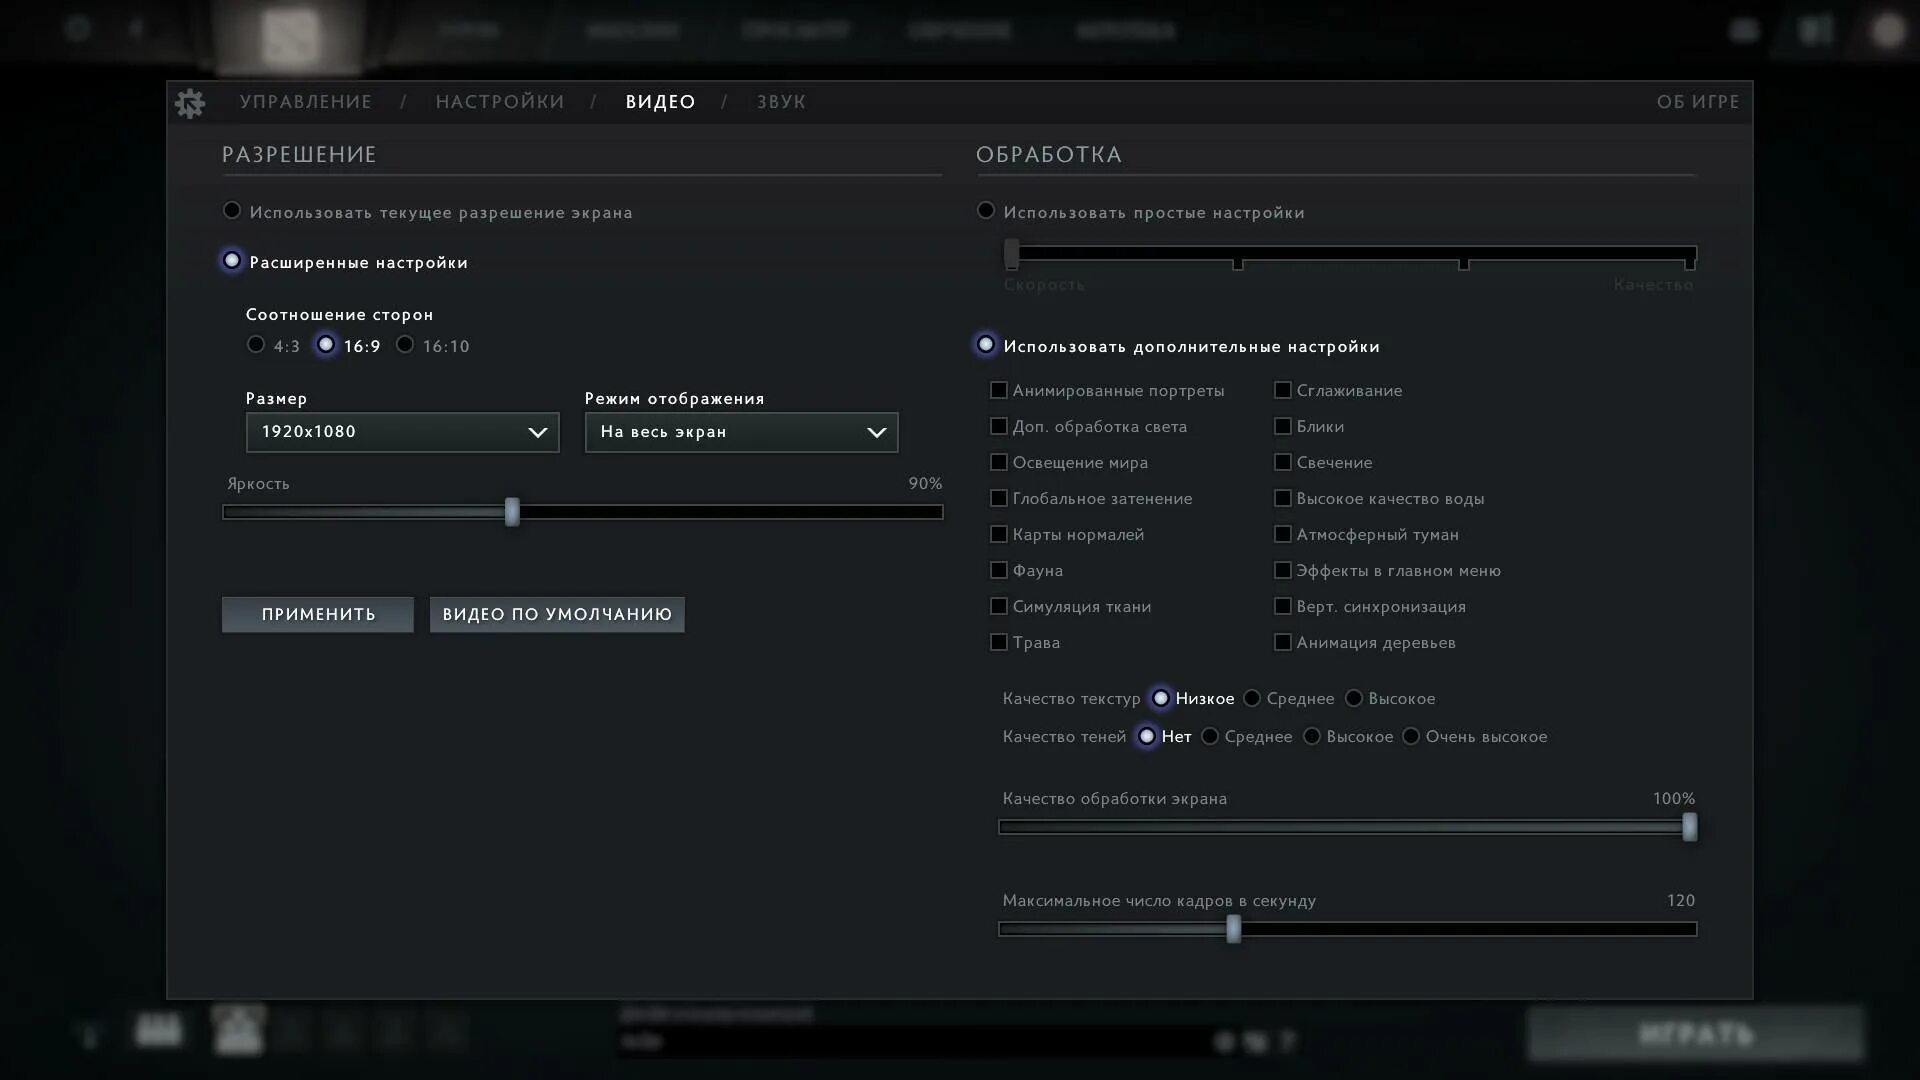Screen dimensions: 1920x1080
Task: Enable Анимированные портреты checkbox
Action: (998, 390)
